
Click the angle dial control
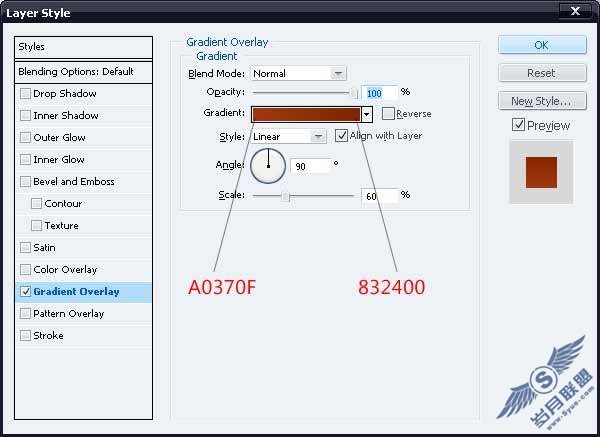pos(268,166)
